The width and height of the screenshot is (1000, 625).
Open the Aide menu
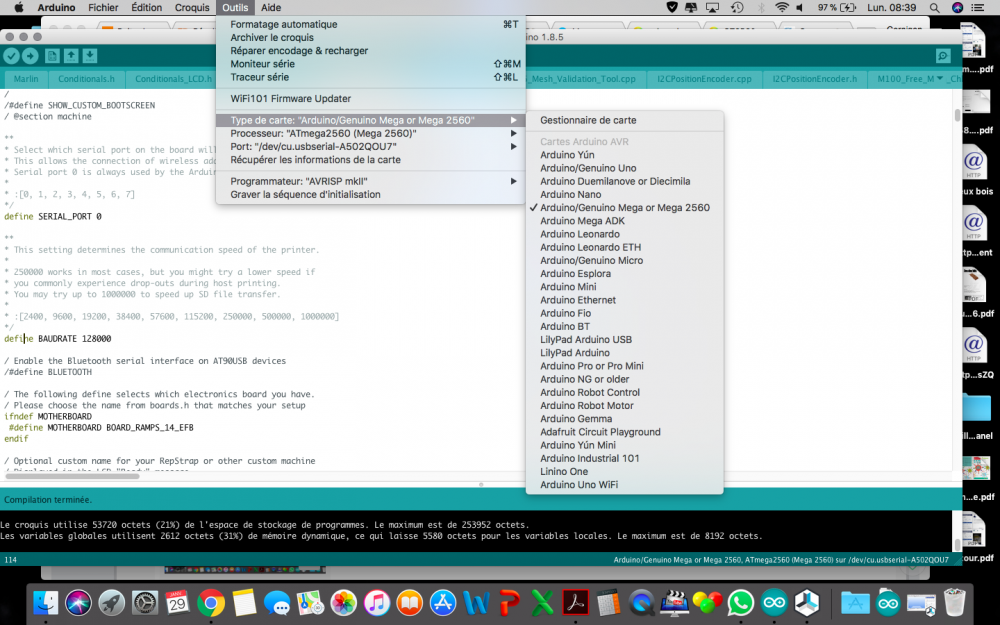point(271,8)
